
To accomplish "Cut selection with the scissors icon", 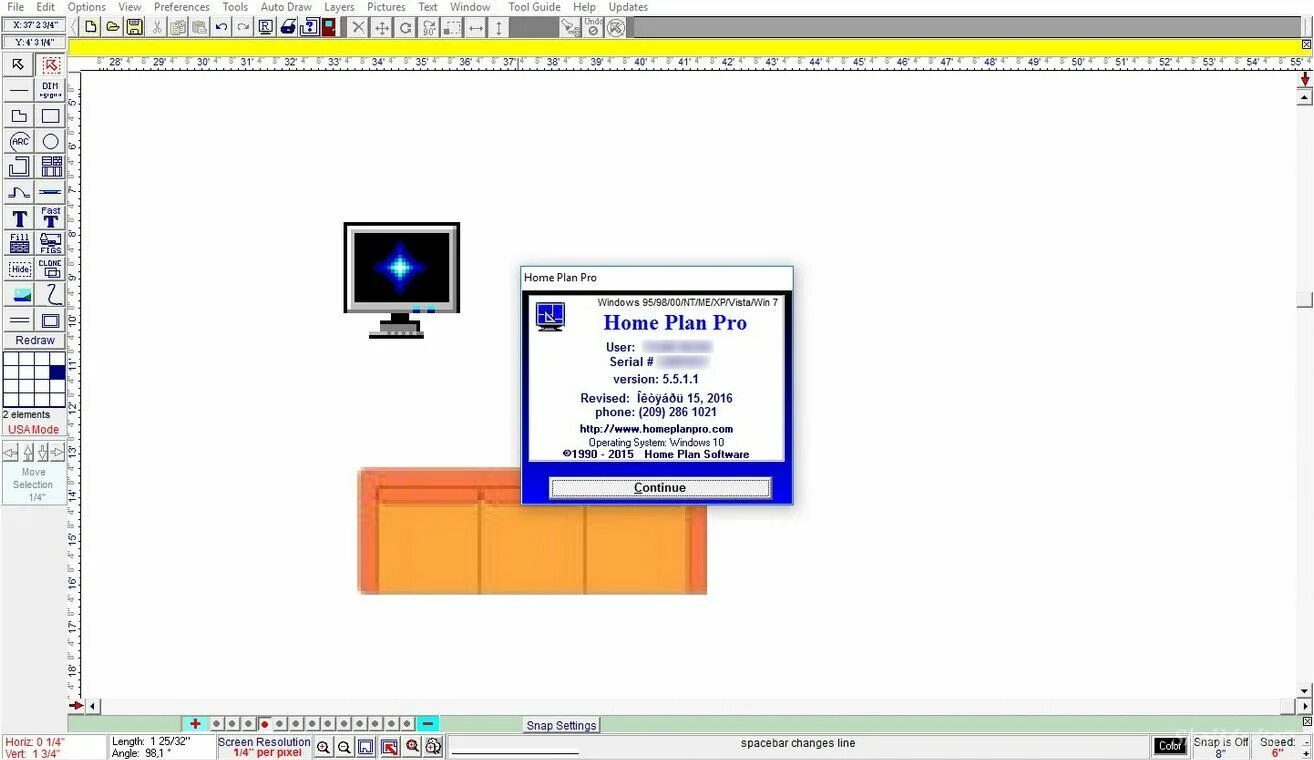I will click(157, 27).
